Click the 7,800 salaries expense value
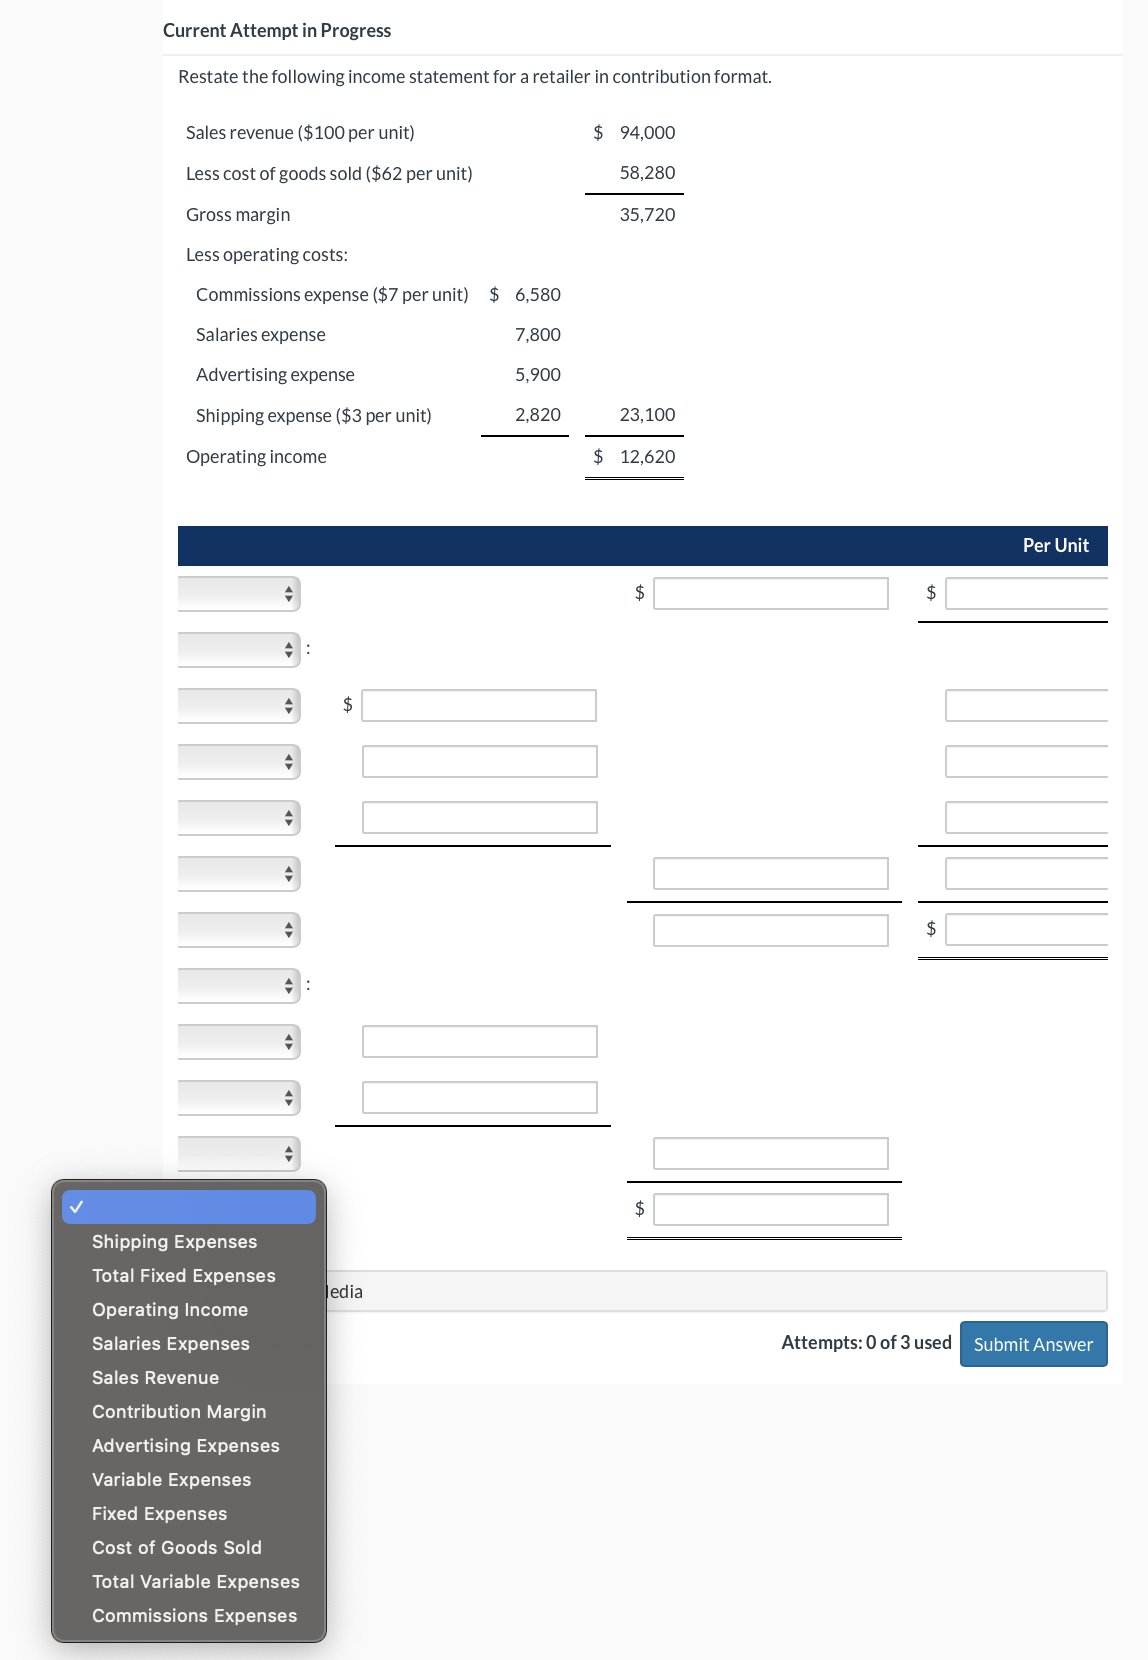The image size is (1148, 1660). pos(538,334)
